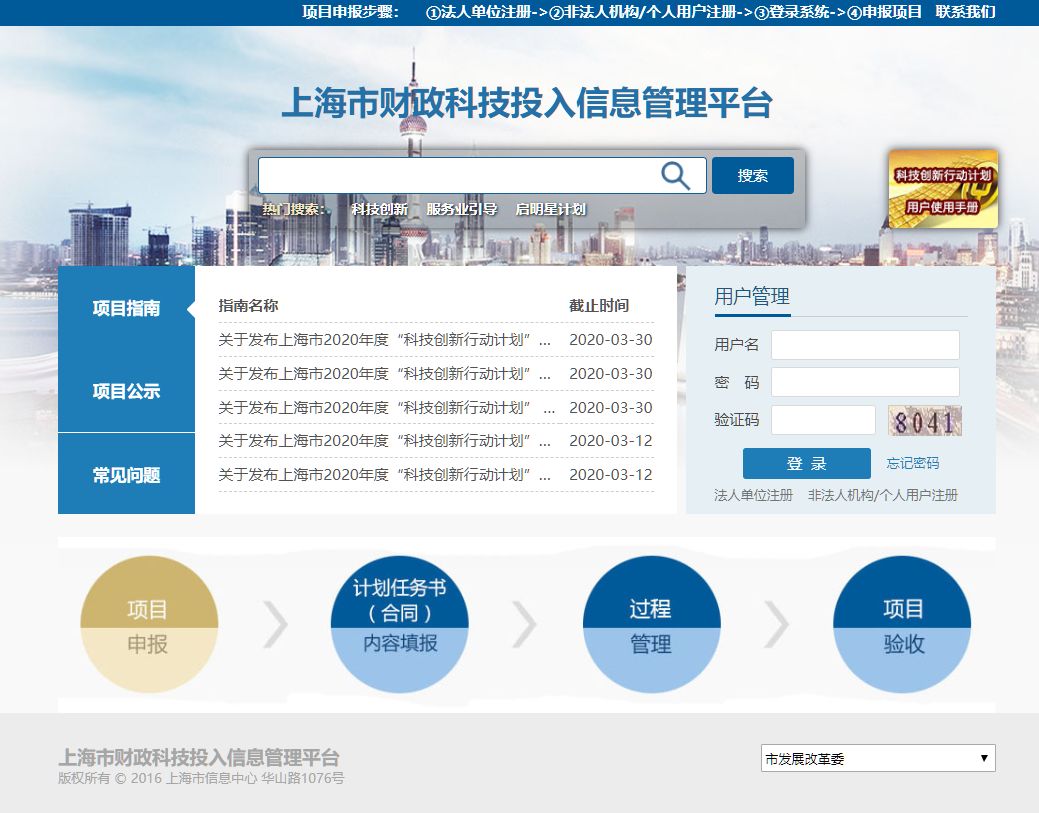The width and height of the screenshot is (1039, 813).
Task: Open the 项目申报 circle icon
Action: [149, 624]
